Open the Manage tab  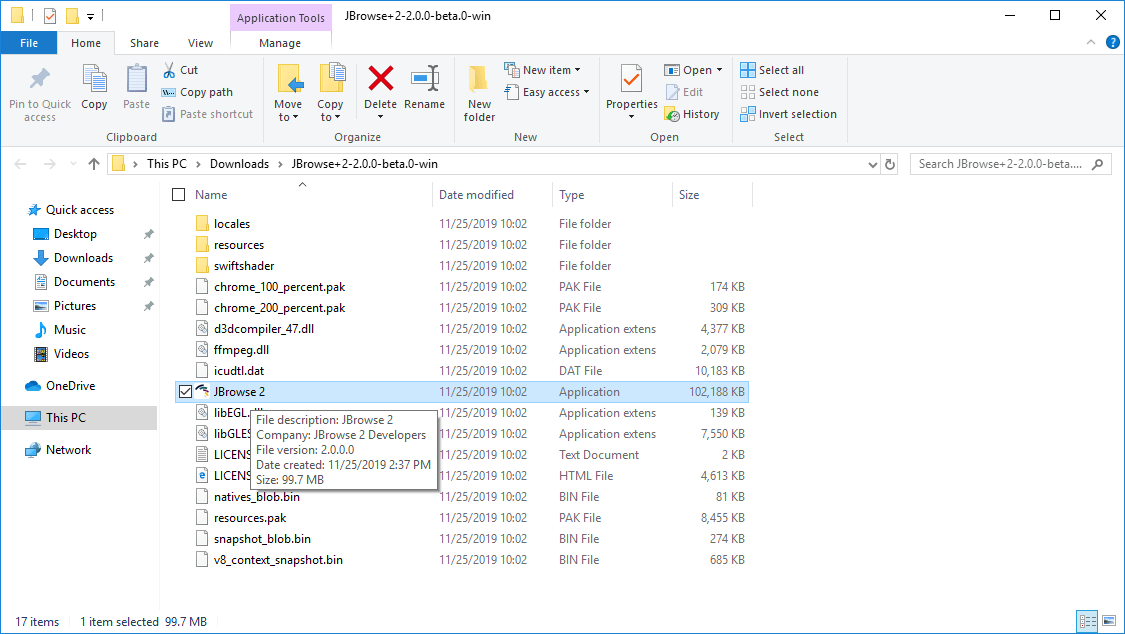tap(280, 43)
